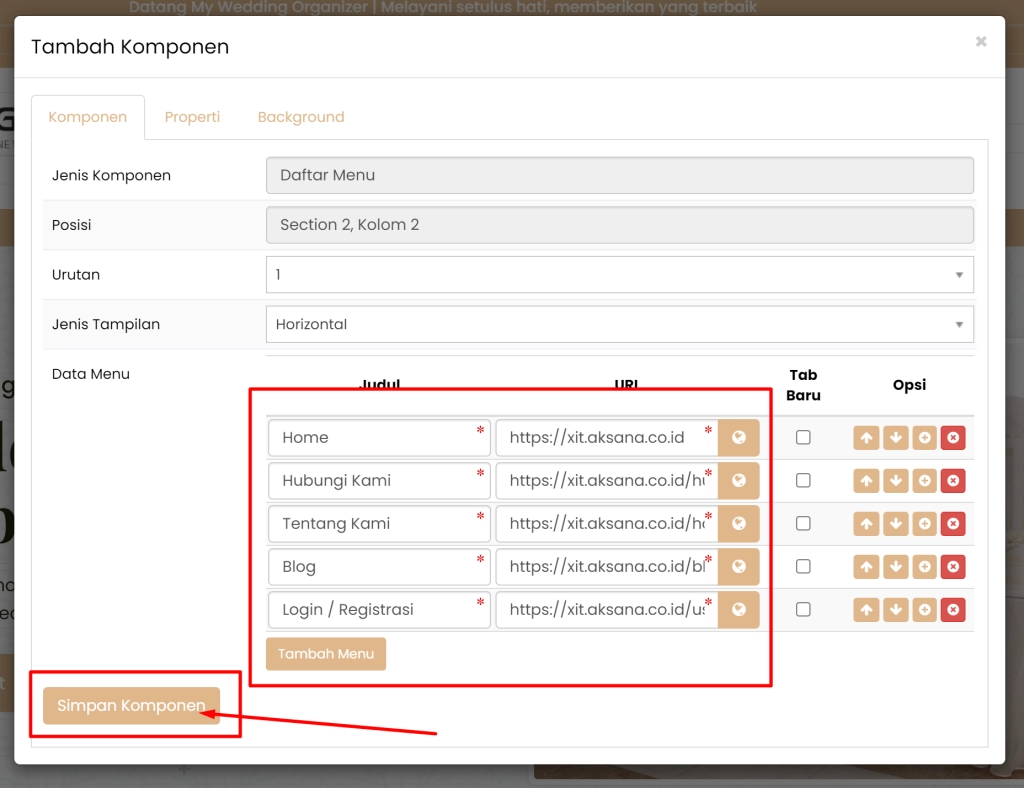Focus the Tentang Kami URL field
1024x788 pixels.
606,524
